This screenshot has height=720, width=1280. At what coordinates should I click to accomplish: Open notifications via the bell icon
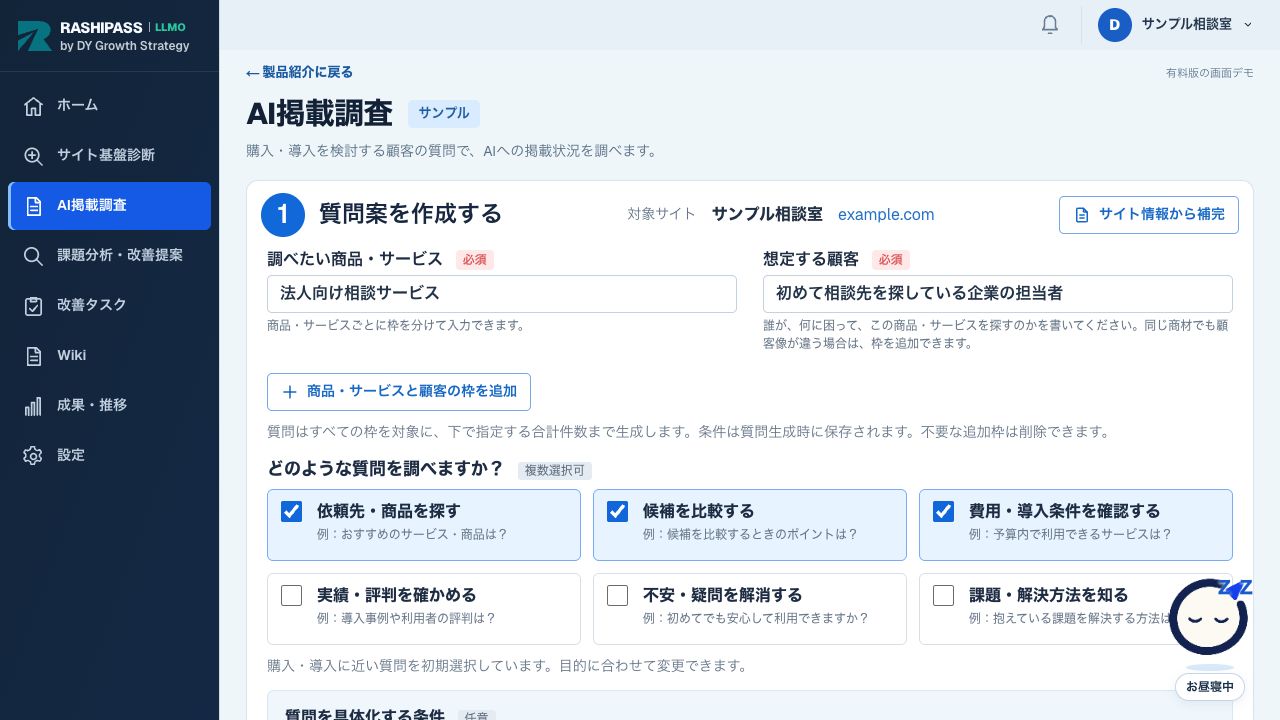pos(1049,24)
